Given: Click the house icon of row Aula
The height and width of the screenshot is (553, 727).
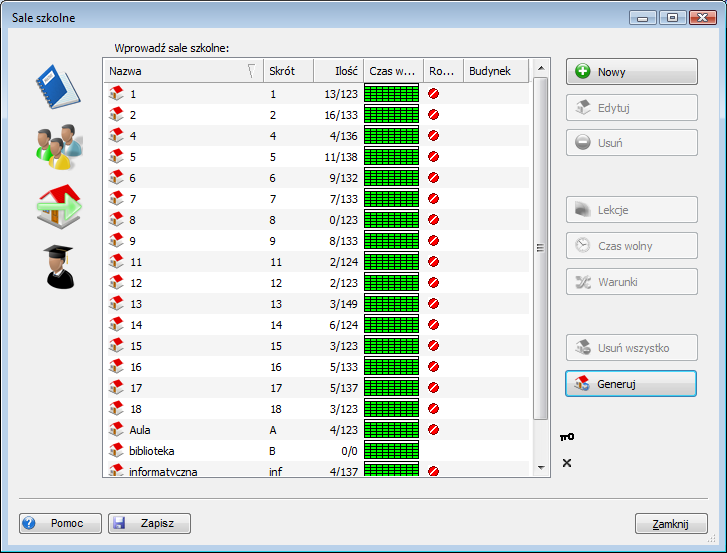Looking at the screenshot, I should pos(116,429).
